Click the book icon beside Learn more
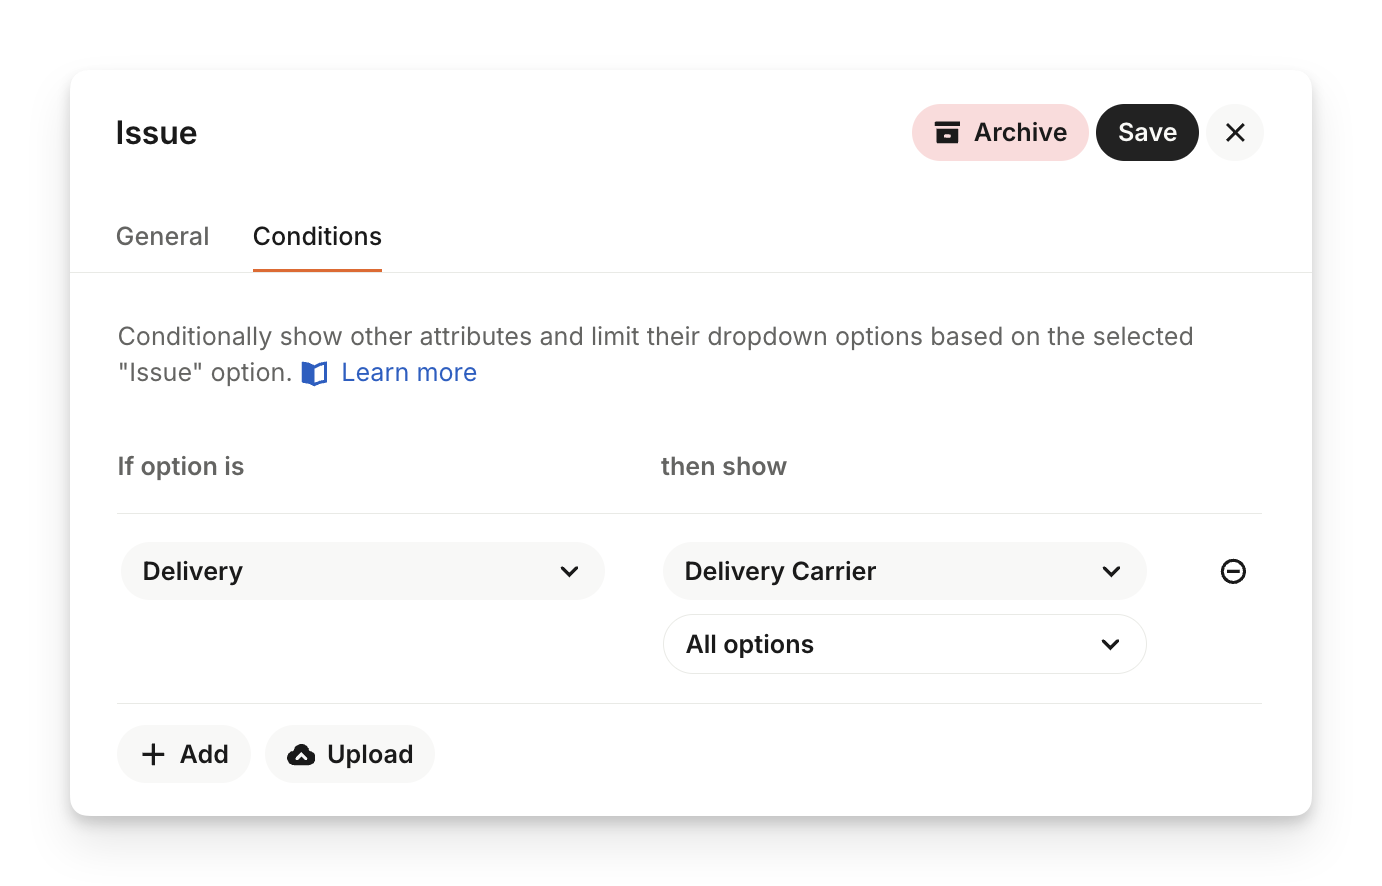1382x886 pixels. pyautogui.click(x=315, y=373)
